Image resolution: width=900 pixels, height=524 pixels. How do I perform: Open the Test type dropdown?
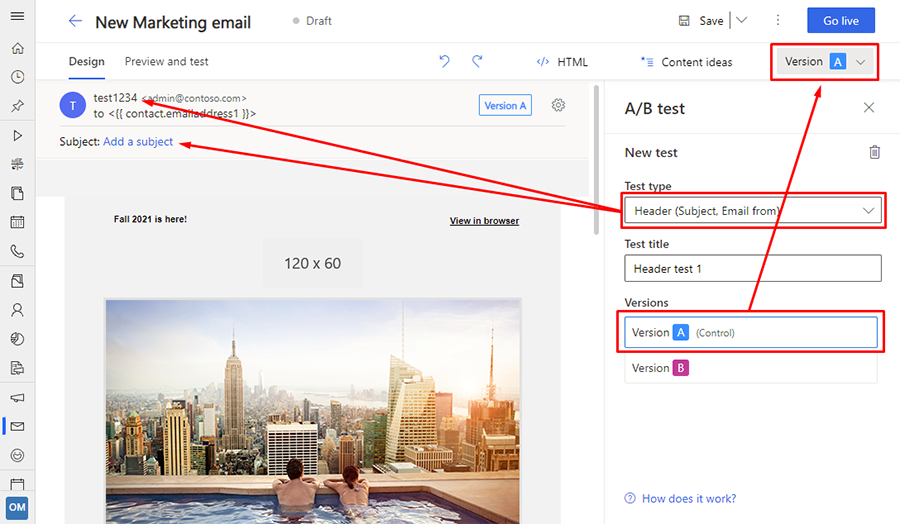[x=753, y=211]
